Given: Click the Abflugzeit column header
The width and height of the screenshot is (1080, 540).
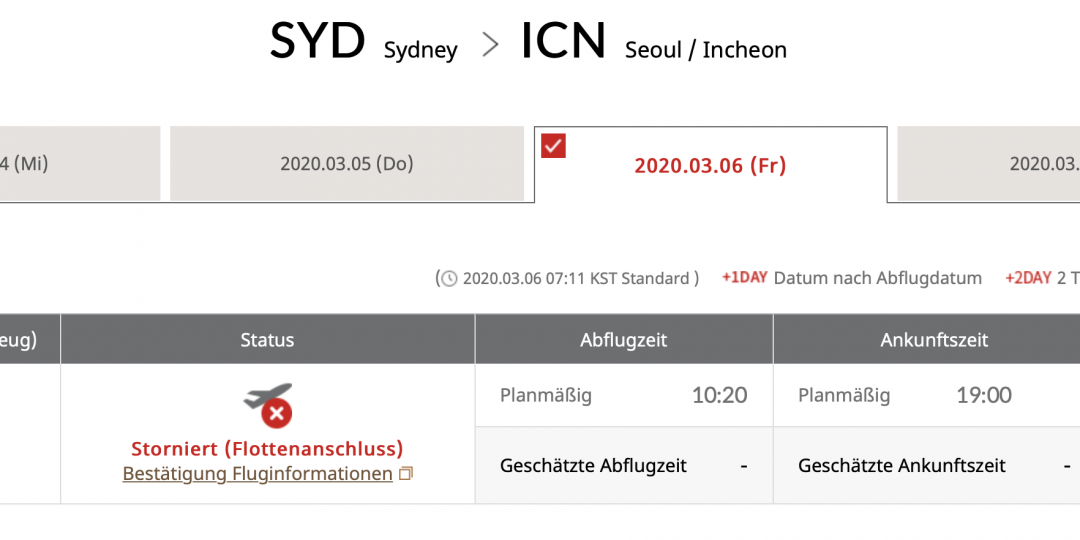Looking at the screenshot, I should coord(624,340).
